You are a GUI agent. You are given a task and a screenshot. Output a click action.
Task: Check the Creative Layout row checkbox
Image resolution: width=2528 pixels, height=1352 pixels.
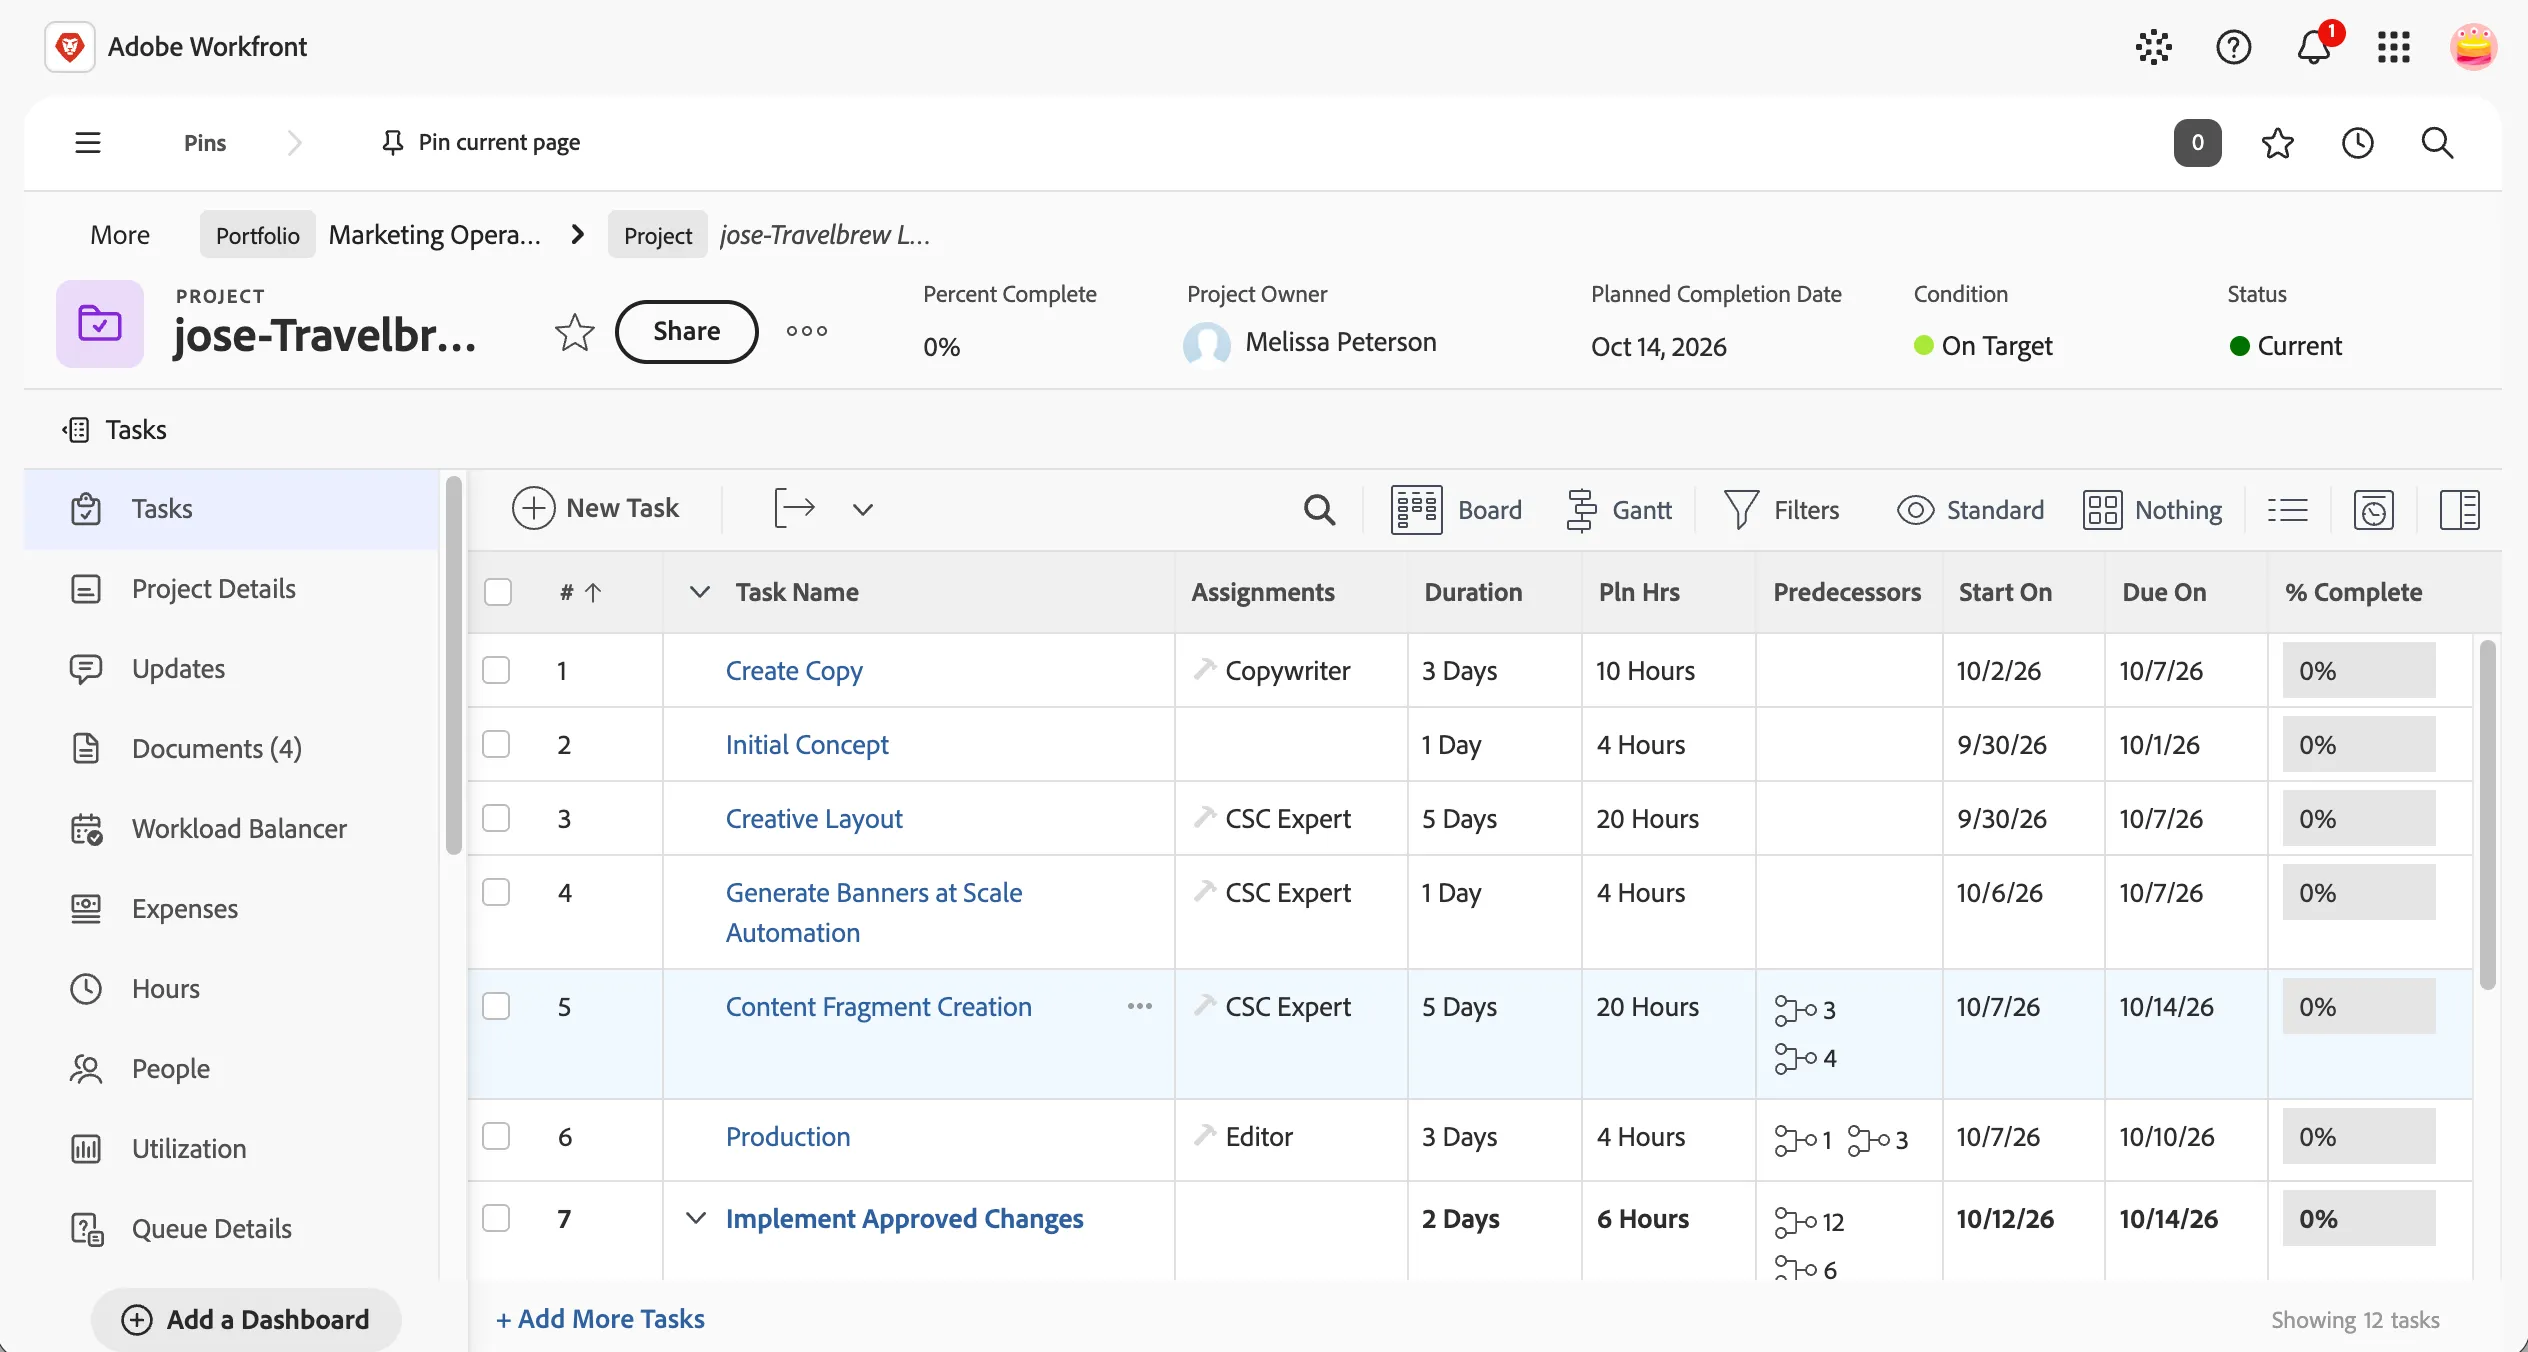coord(496,818)
